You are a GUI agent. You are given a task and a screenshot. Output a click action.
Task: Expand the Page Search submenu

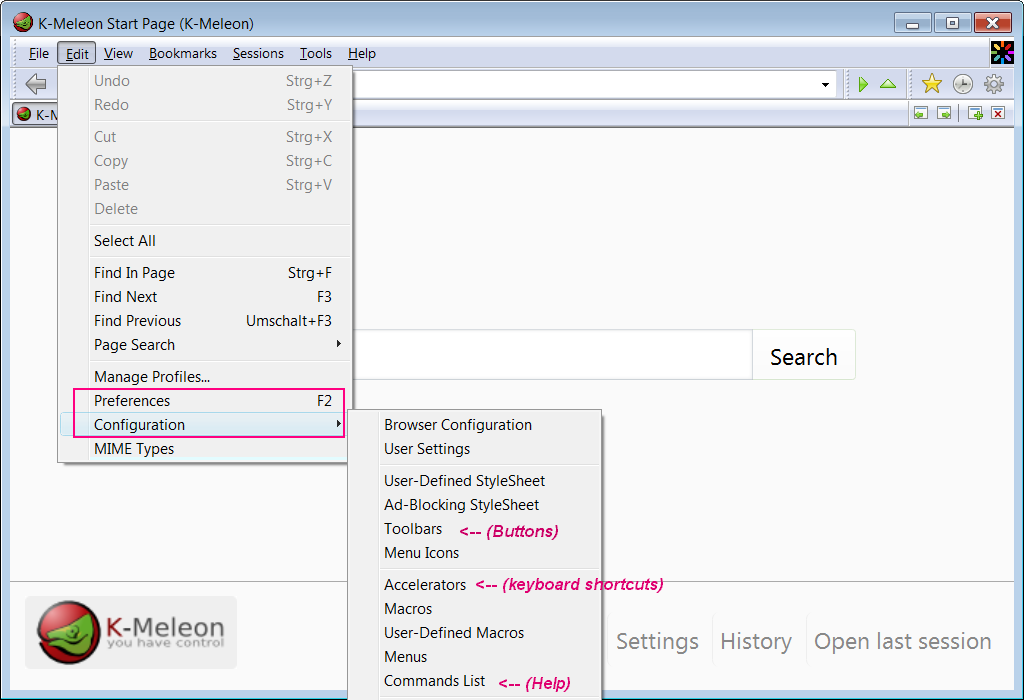pyautogui.click(x=200, y=344)
